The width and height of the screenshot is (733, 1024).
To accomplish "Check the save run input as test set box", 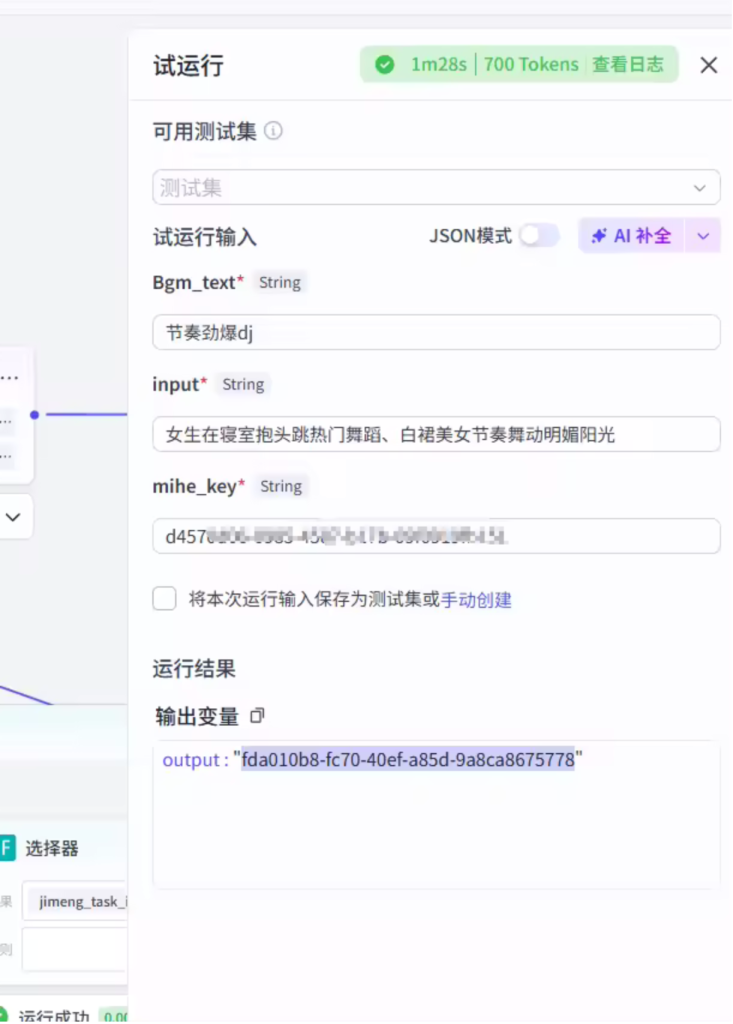I will [165, 599].
